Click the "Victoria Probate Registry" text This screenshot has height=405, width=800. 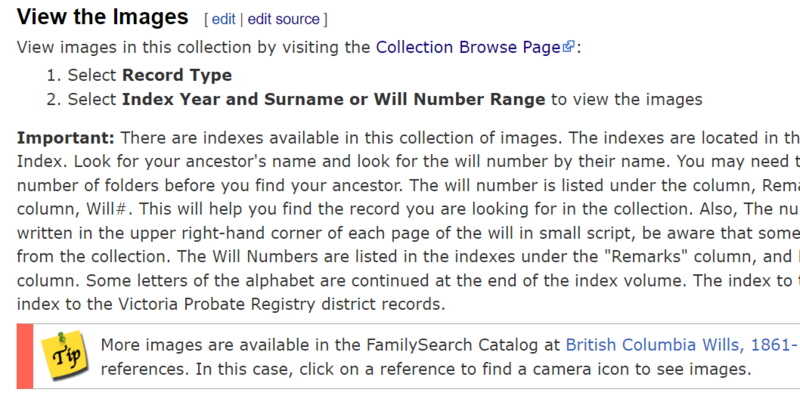click(216, 305)
